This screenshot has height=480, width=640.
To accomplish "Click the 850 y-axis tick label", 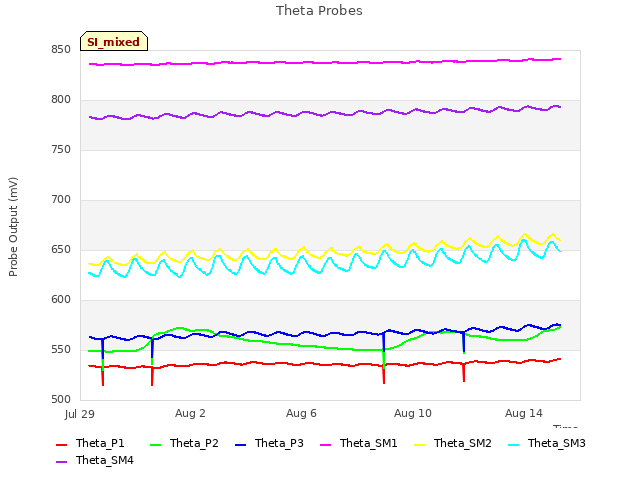I will click(61, 50).
